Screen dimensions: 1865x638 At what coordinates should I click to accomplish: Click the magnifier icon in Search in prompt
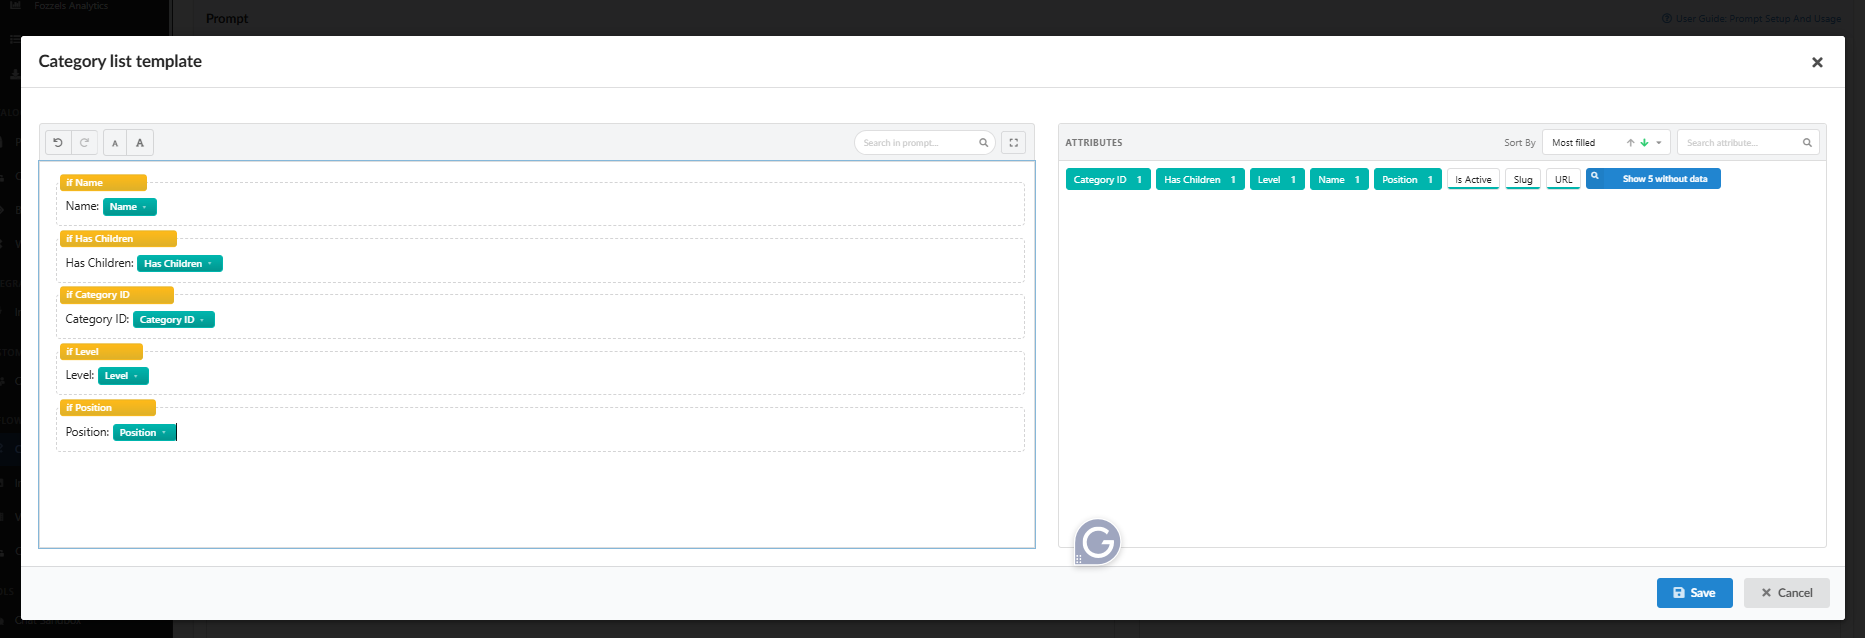click(x=983, y=143)
